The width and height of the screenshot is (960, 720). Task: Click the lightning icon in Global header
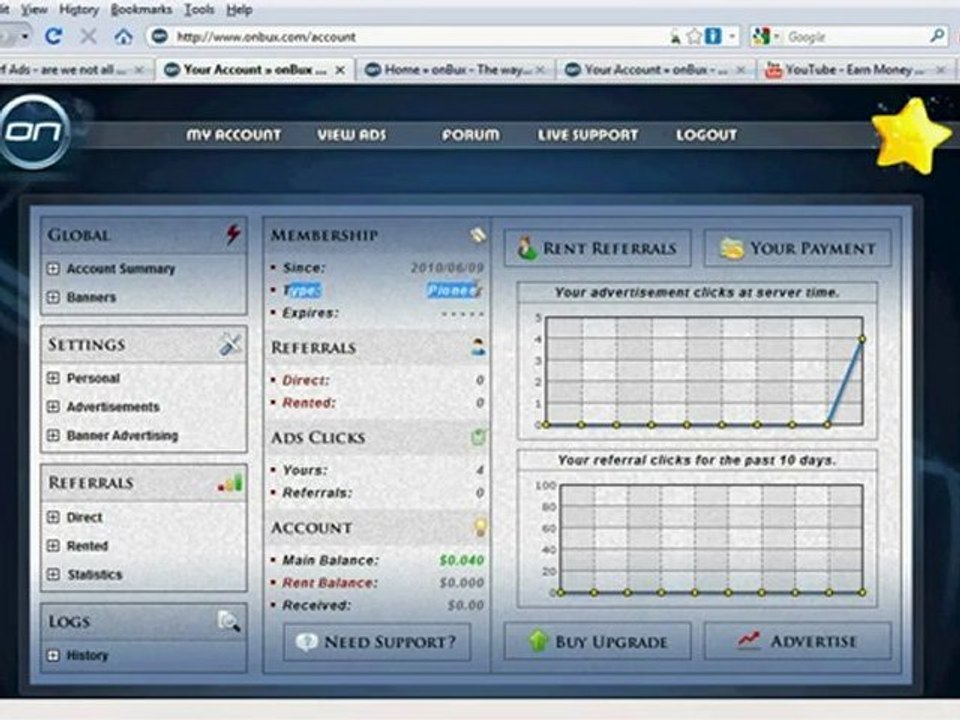tap(233, 234)
